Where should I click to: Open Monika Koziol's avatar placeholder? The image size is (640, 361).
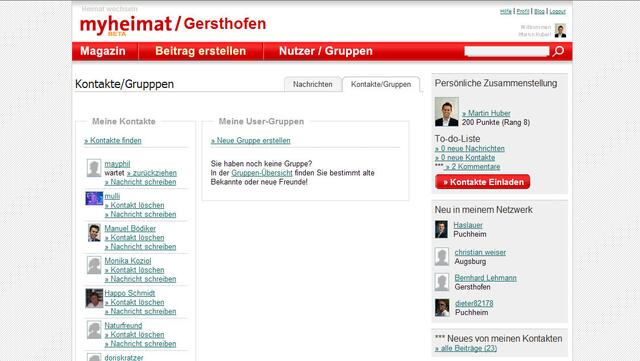pos(94,265)
